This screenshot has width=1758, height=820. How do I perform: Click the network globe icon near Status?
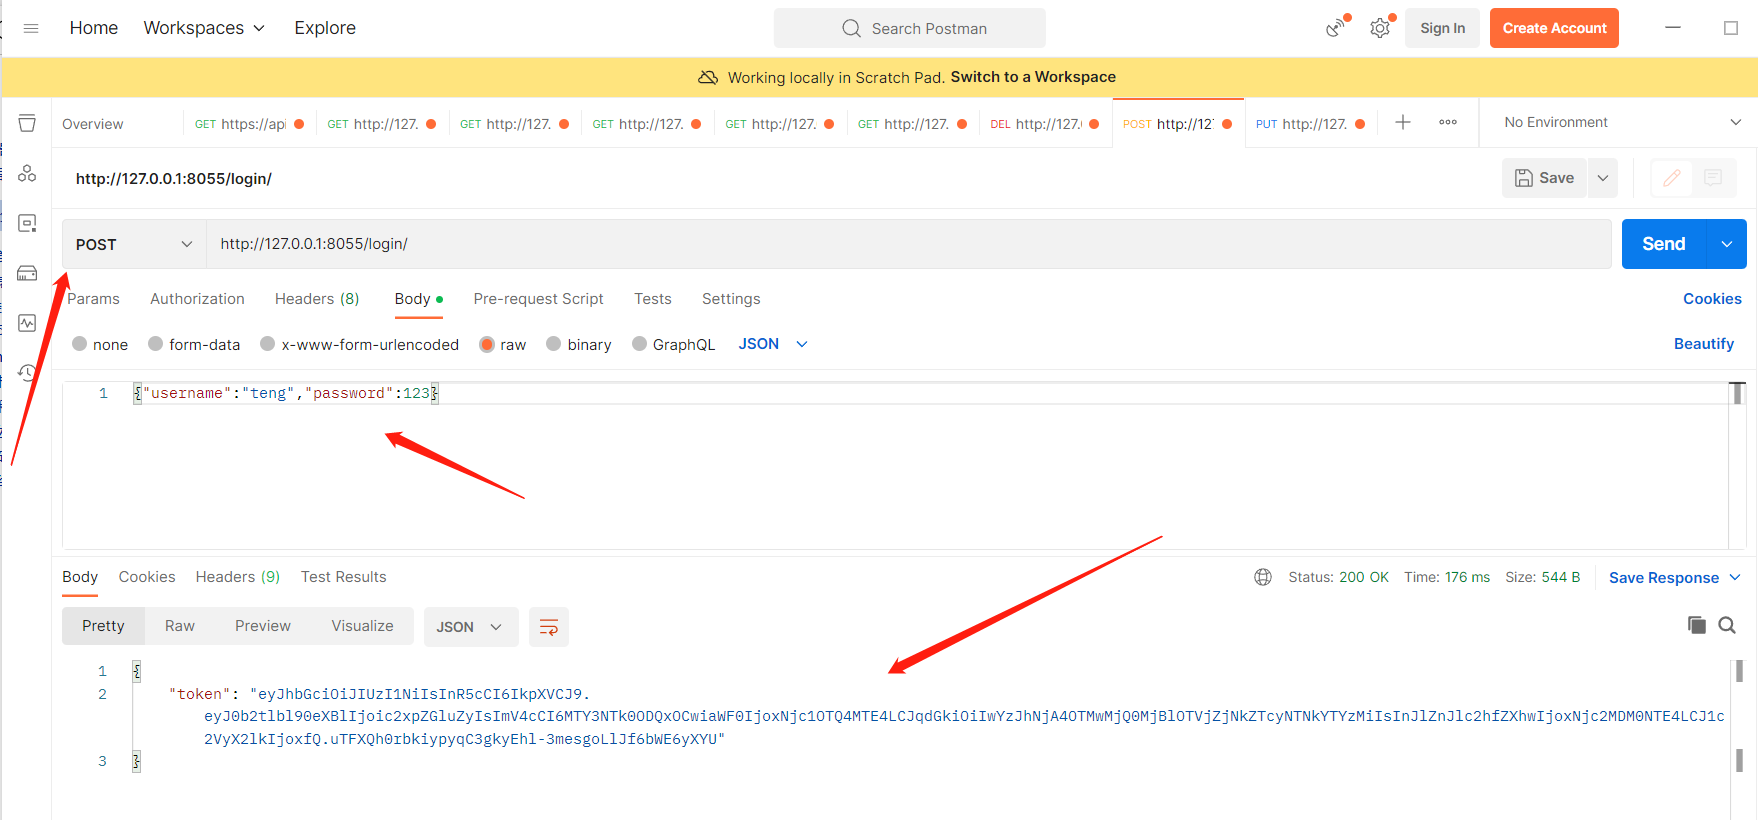tap(1263, 577)
